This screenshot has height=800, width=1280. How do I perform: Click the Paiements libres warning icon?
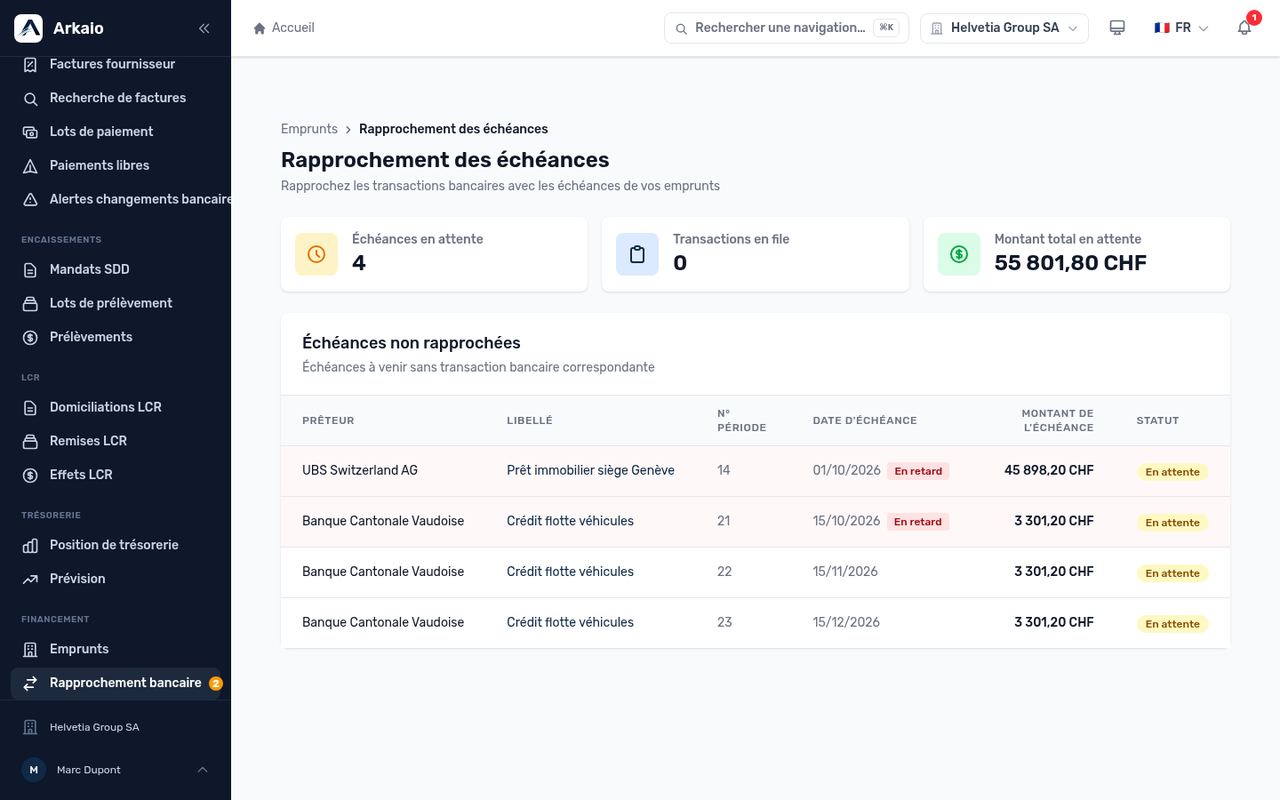[30, 166]
